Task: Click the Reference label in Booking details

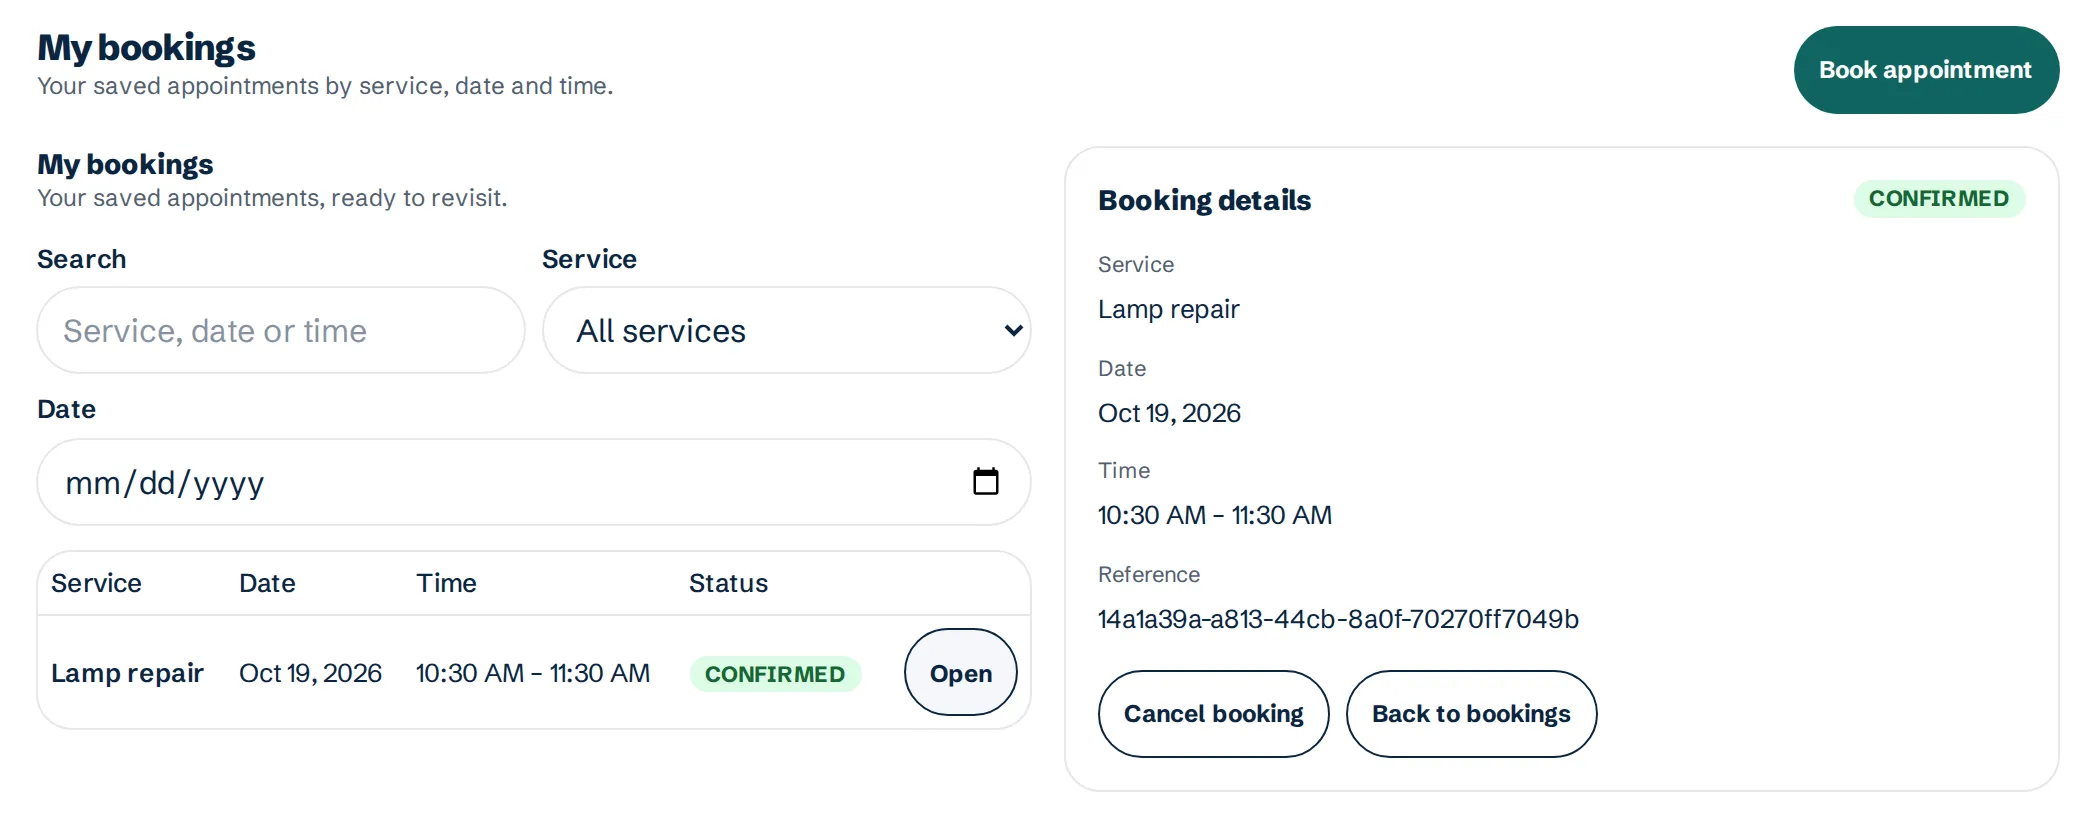Action: 1149,574
